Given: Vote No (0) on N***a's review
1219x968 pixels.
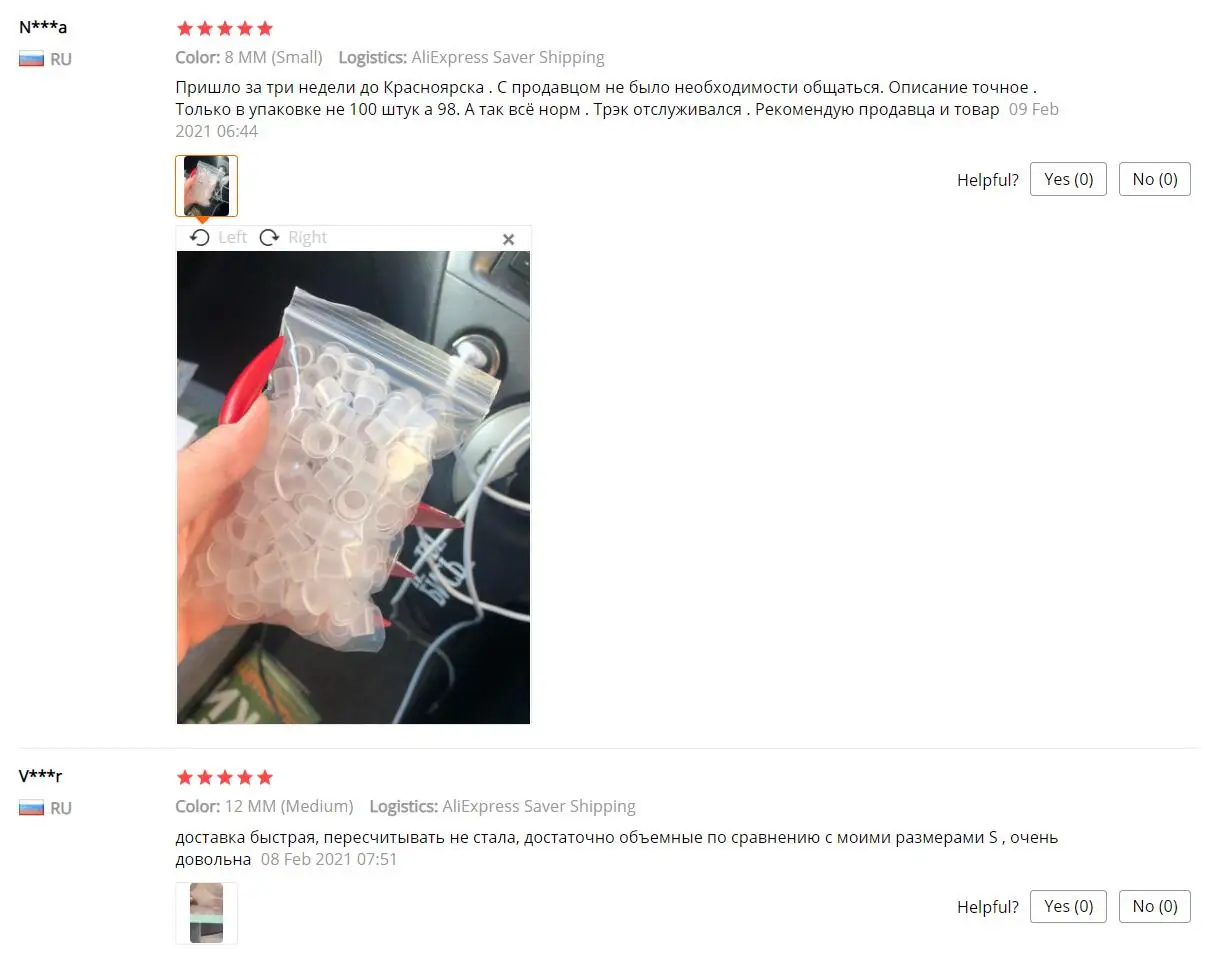Looking at the screenshot, I should 1155,179.
